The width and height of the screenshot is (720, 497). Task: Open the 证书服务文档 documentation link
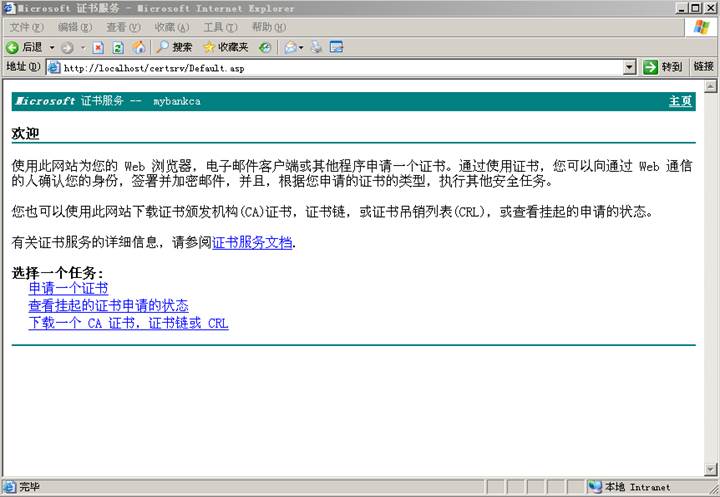(x=252, y=243)
